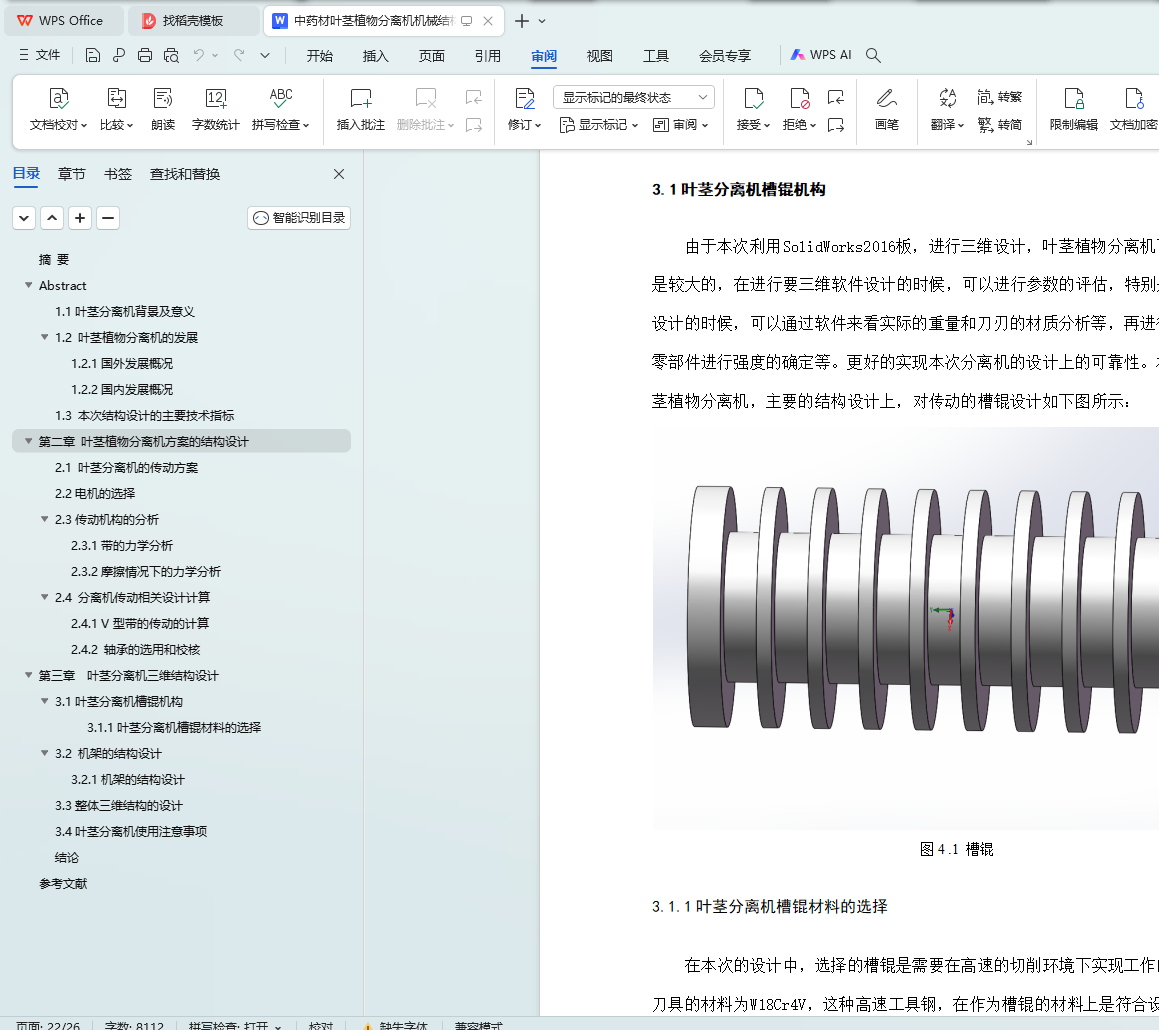Viewport: 1159px width, 1030px height.
Task: Go to previous comment icon
Action: click(474, 97)
